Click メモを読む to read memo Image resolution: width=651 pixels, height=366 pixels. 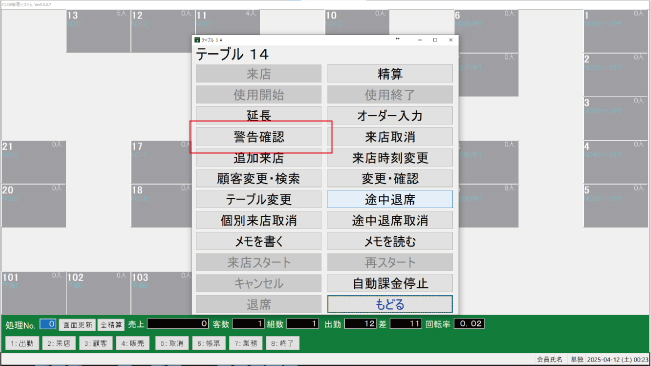click(x=390, y=242)
